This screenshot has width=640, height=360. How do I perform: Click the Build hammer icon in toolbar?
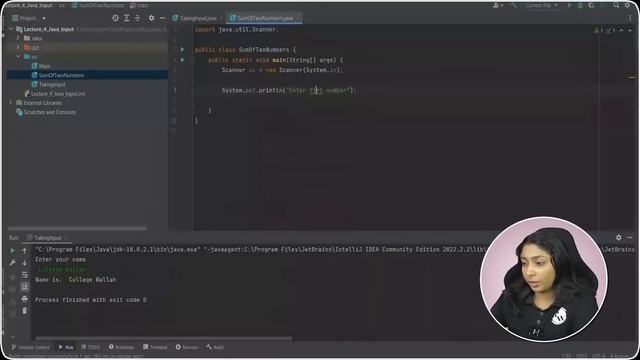(x=514, y=5)
